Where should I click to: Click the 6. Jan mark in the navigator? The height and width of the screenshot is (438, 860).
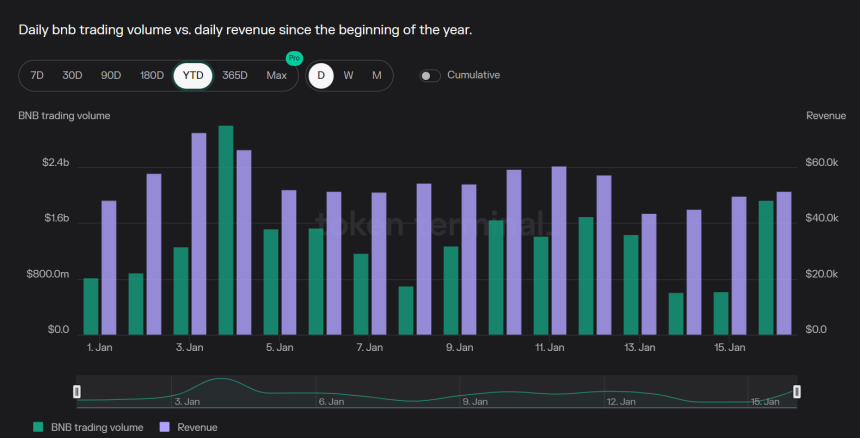[331, 401]
